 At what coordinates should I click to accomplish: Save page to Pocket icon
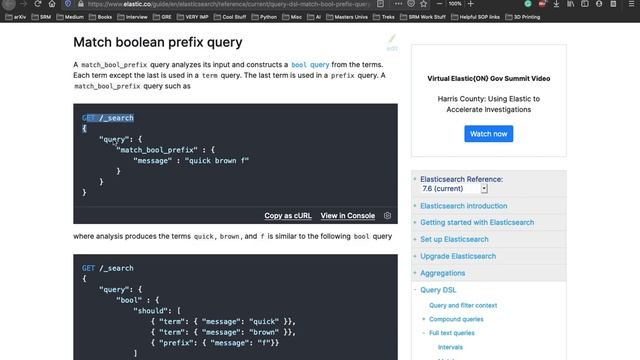411,4
